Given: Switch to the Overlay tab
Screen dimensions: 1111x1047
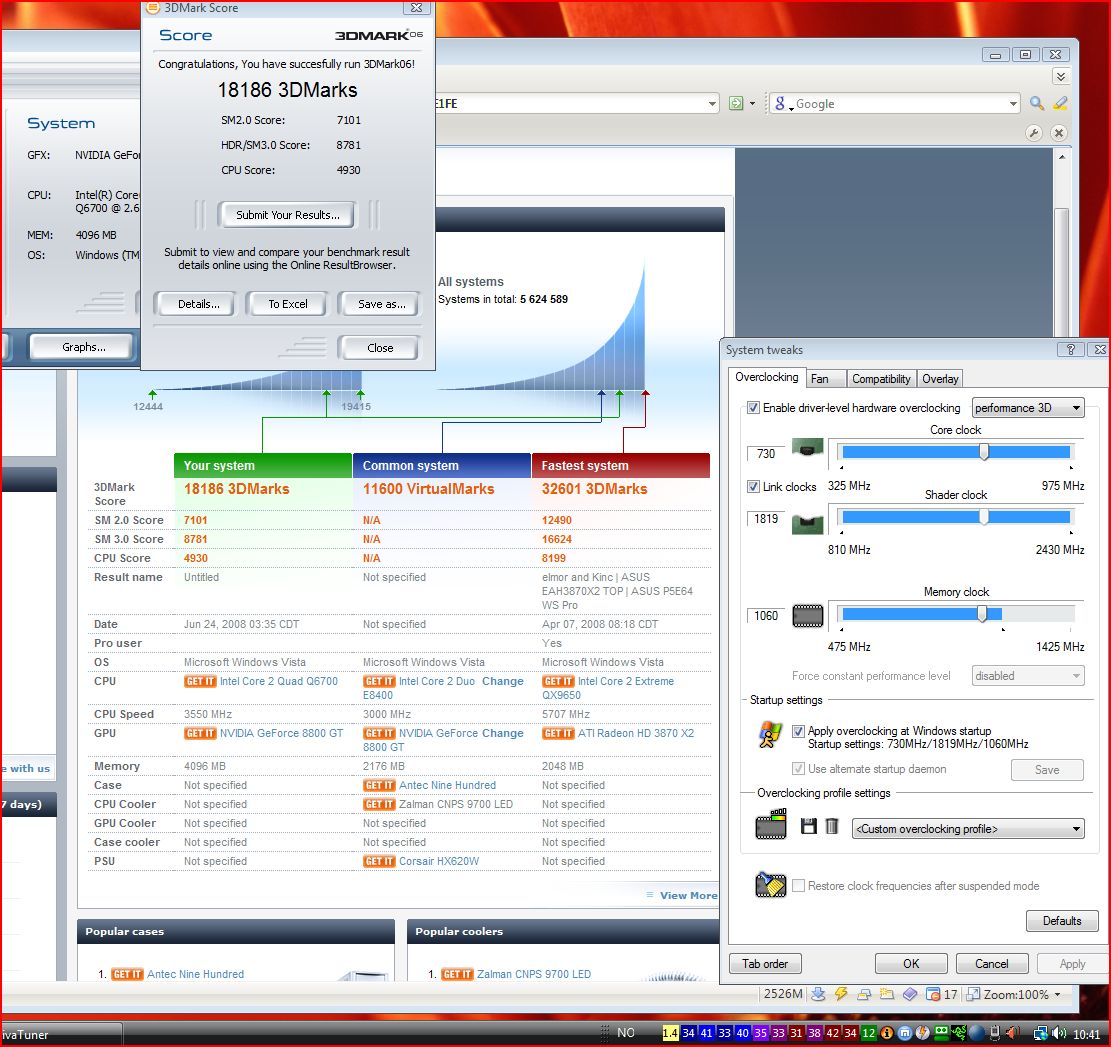Looking at the screenshot, I should click(x=940, y=379).
